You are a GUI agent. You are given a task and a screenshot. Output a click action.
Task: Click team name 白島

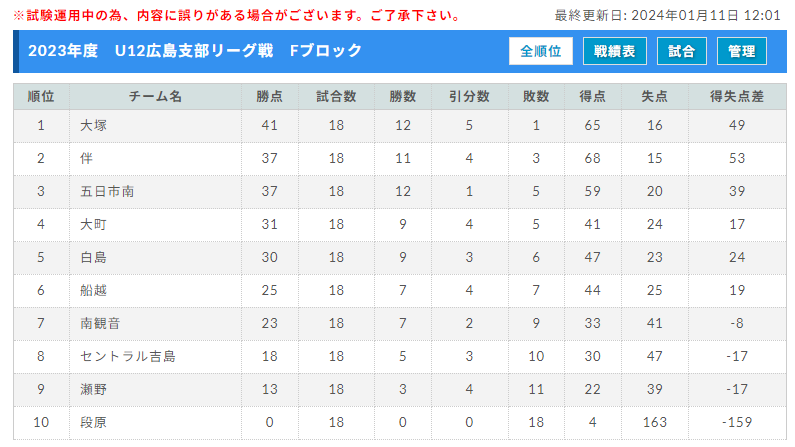click(93, 257)
